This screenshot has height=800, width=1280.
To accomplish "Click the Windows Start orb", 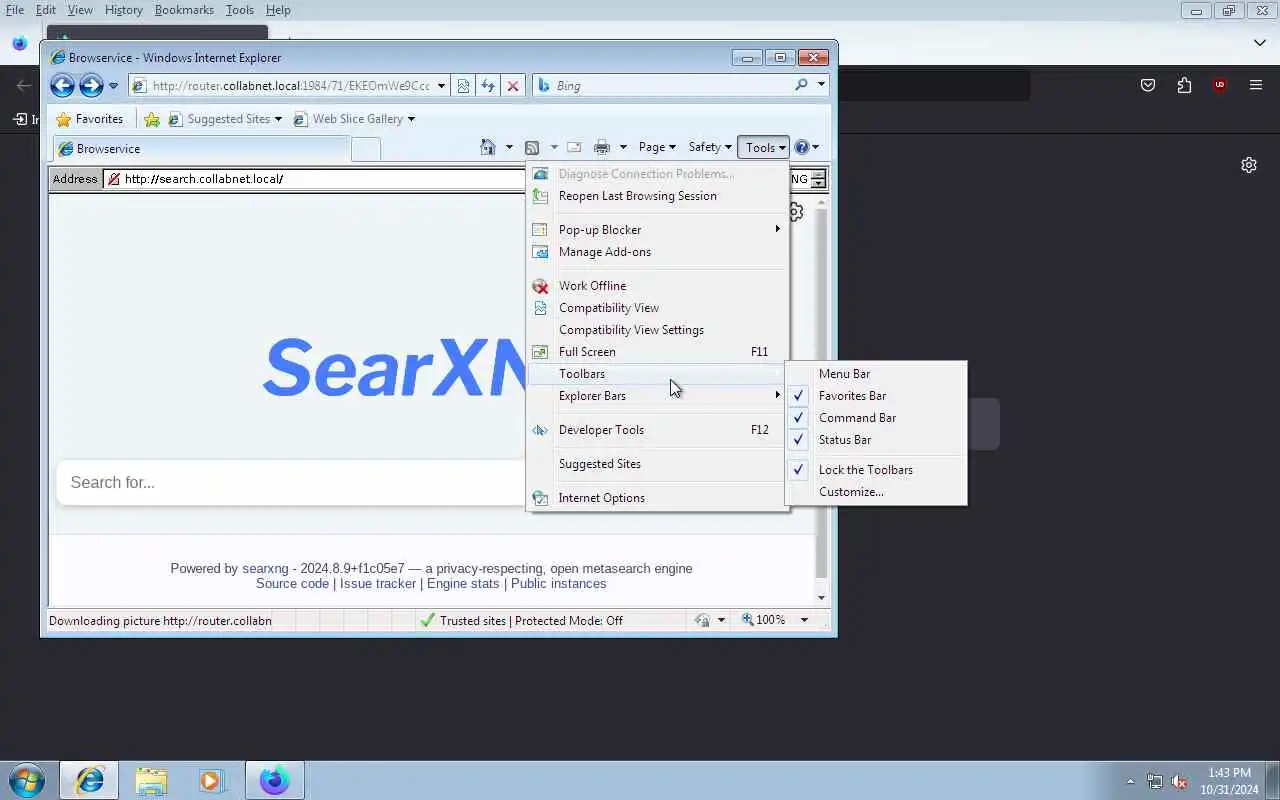I will (27, 780).
